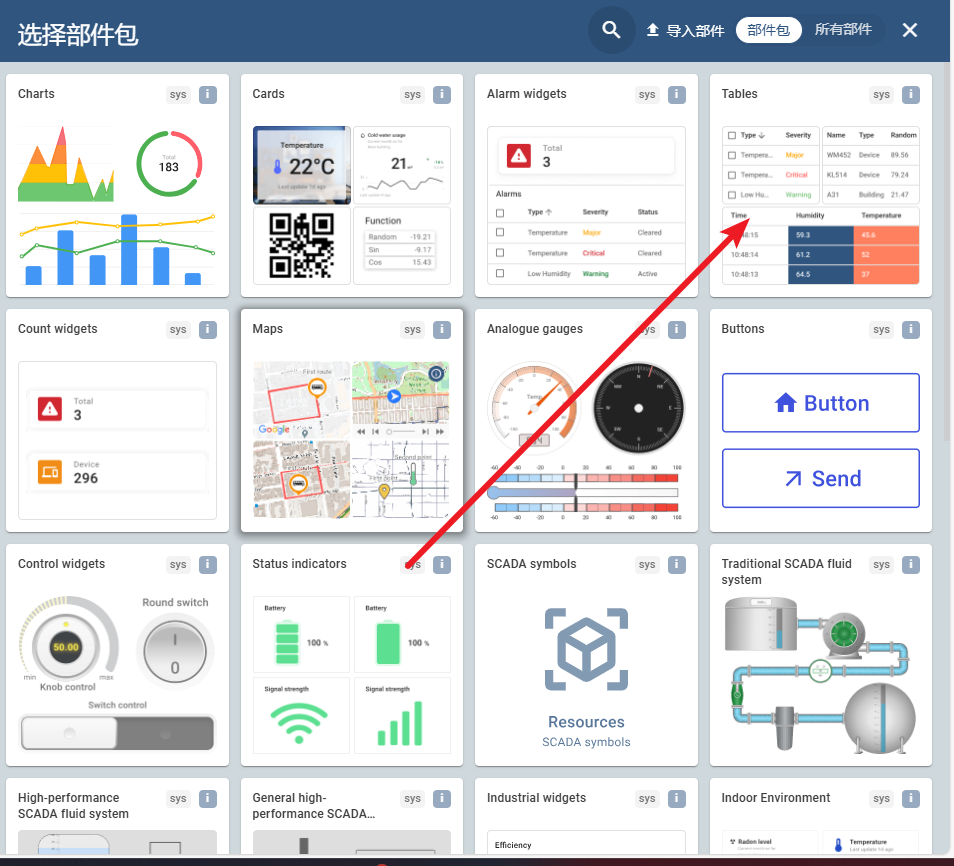The image size is (954, 866).
Task: Show info for Status indicators bundle
Action: [442, 564]
